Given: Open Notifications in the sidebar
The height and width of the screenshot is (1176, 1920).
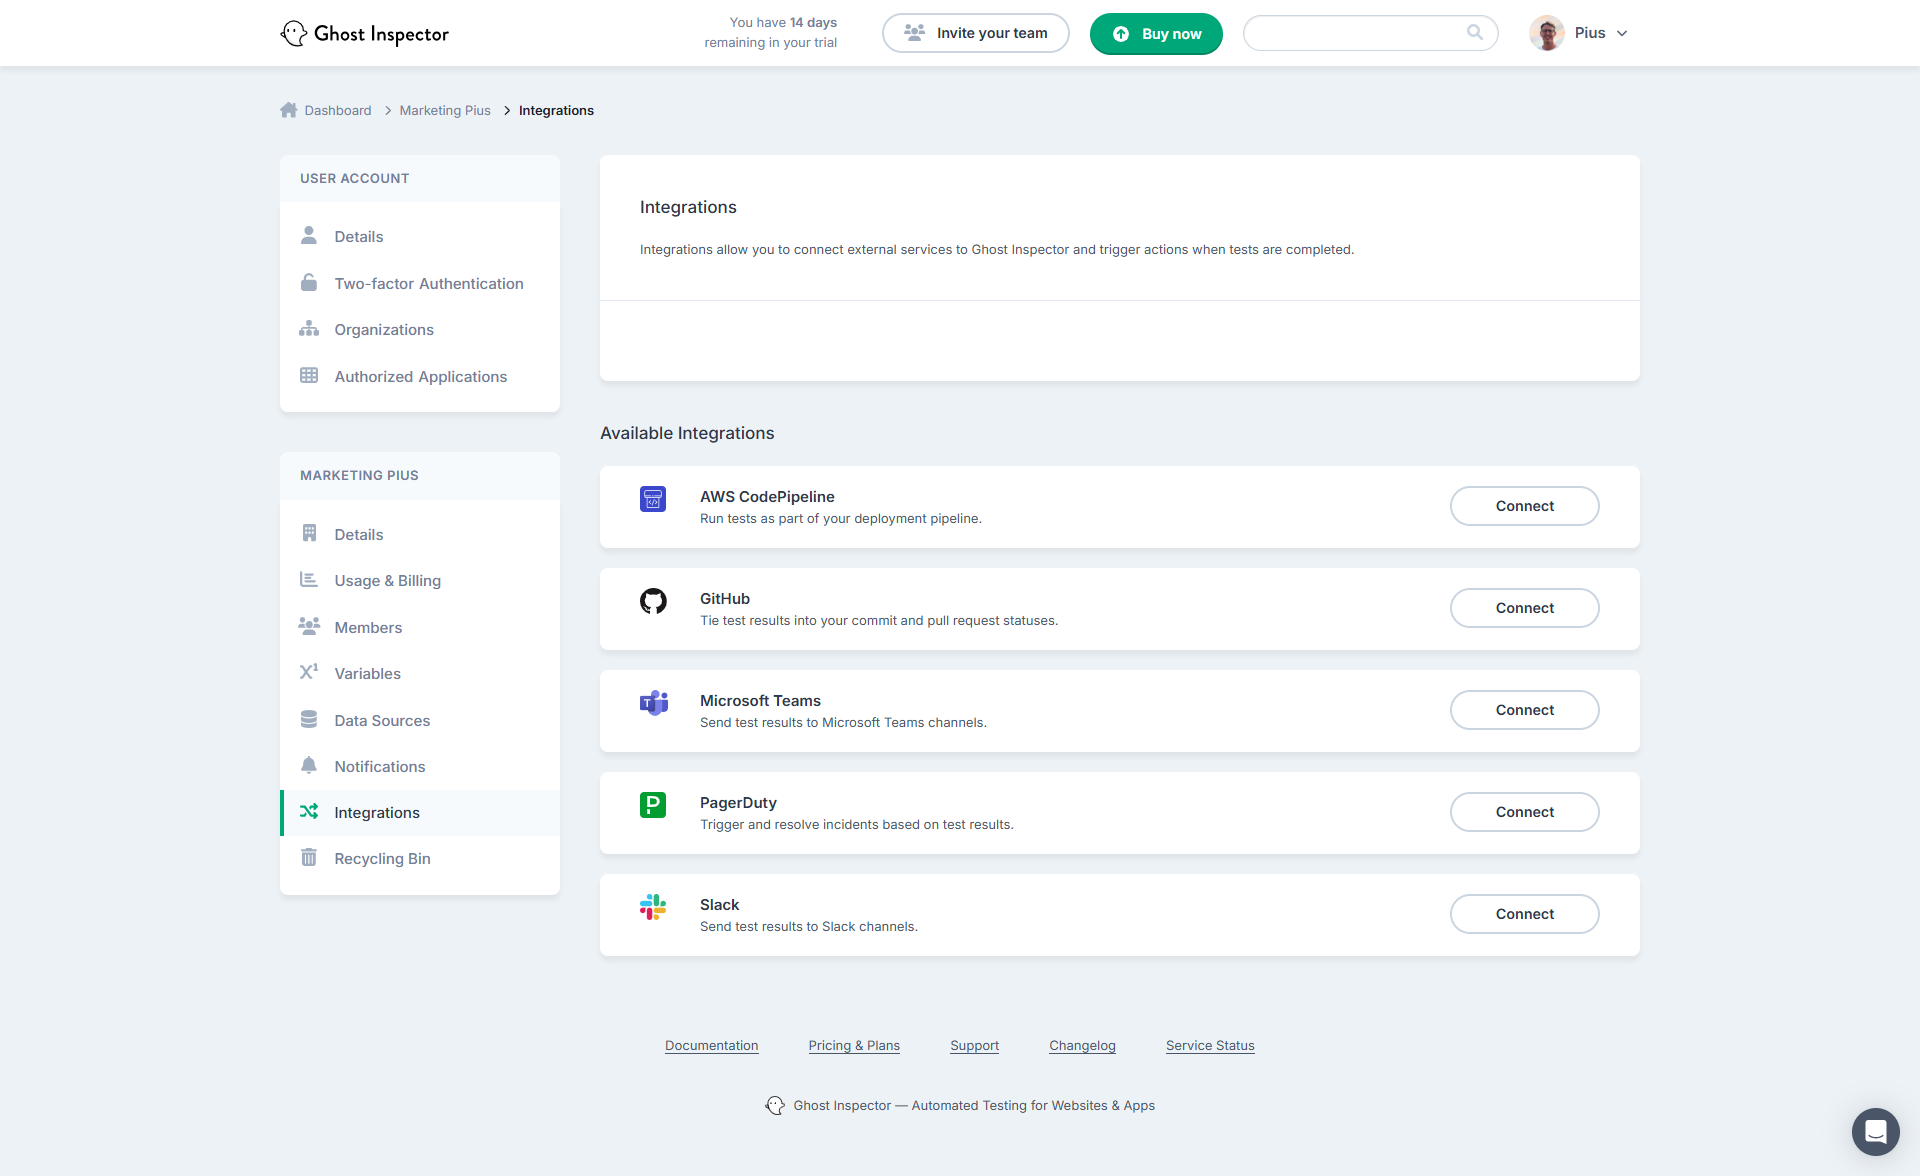Looking at the screenshot, I should pyautogui.click(x=380, y=767).
